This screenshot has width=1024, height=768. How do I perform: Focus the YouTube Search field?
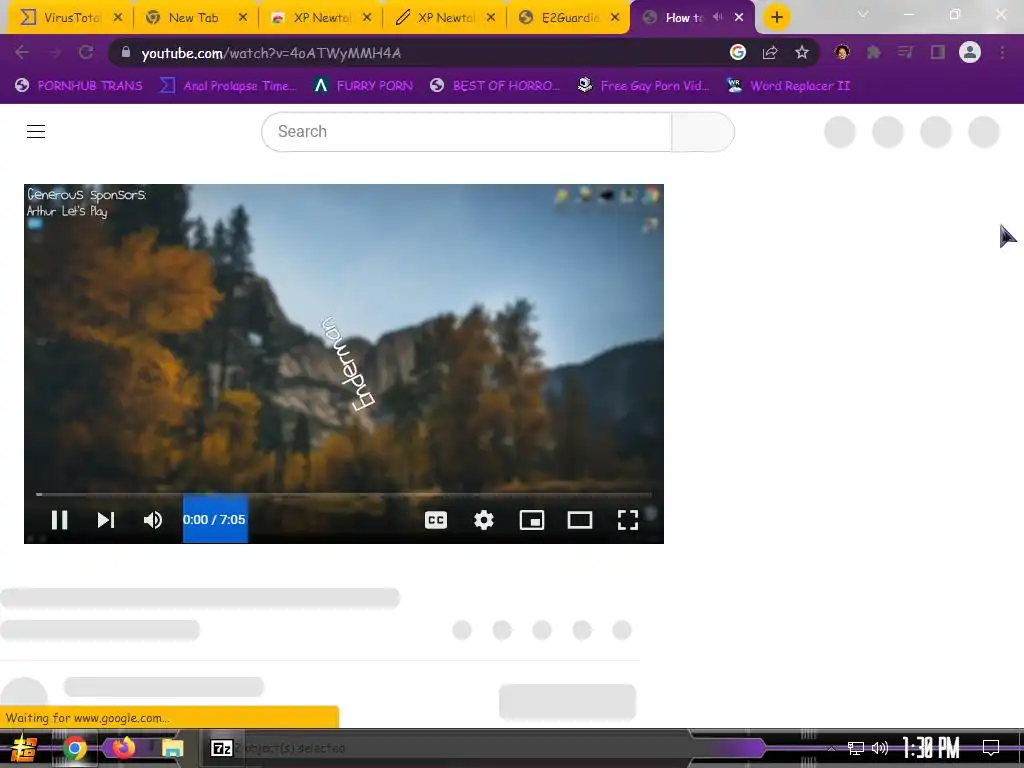pyautogui.click(x=466, y=131)
